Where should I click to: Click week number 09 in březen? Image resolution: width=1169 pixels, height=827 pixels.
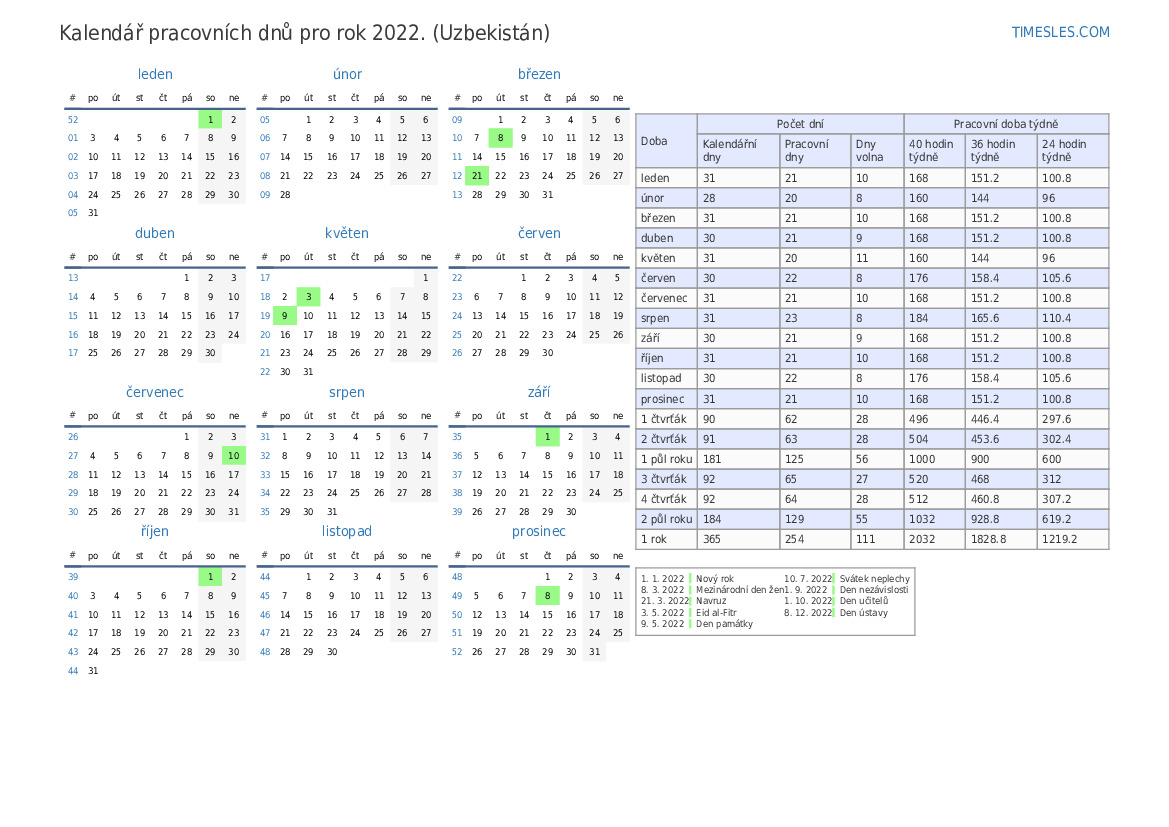[457, 119]
